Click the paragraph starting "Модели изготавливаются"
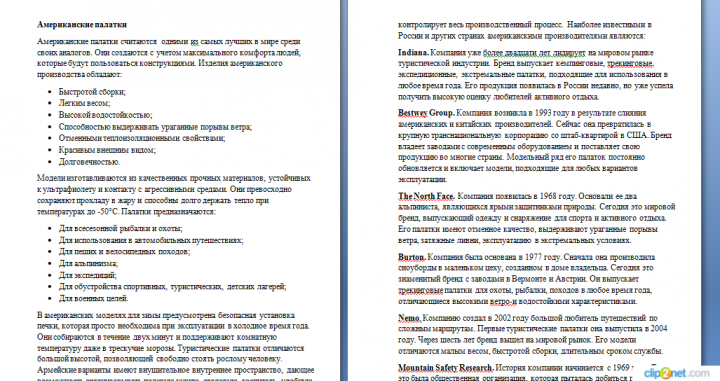 pos(174,195)
